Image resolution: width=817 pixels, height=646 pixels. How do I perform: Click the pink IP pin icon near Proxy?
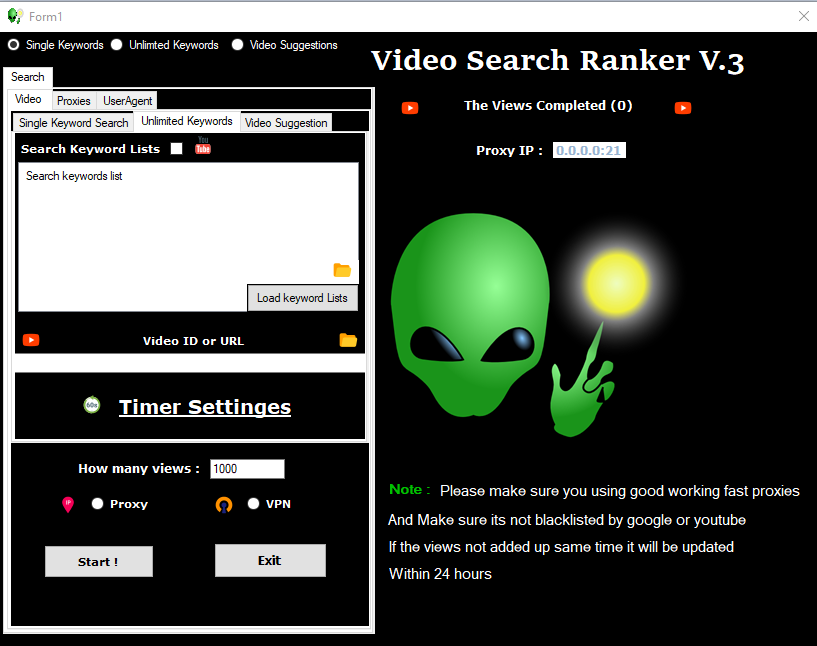[67, 504]
